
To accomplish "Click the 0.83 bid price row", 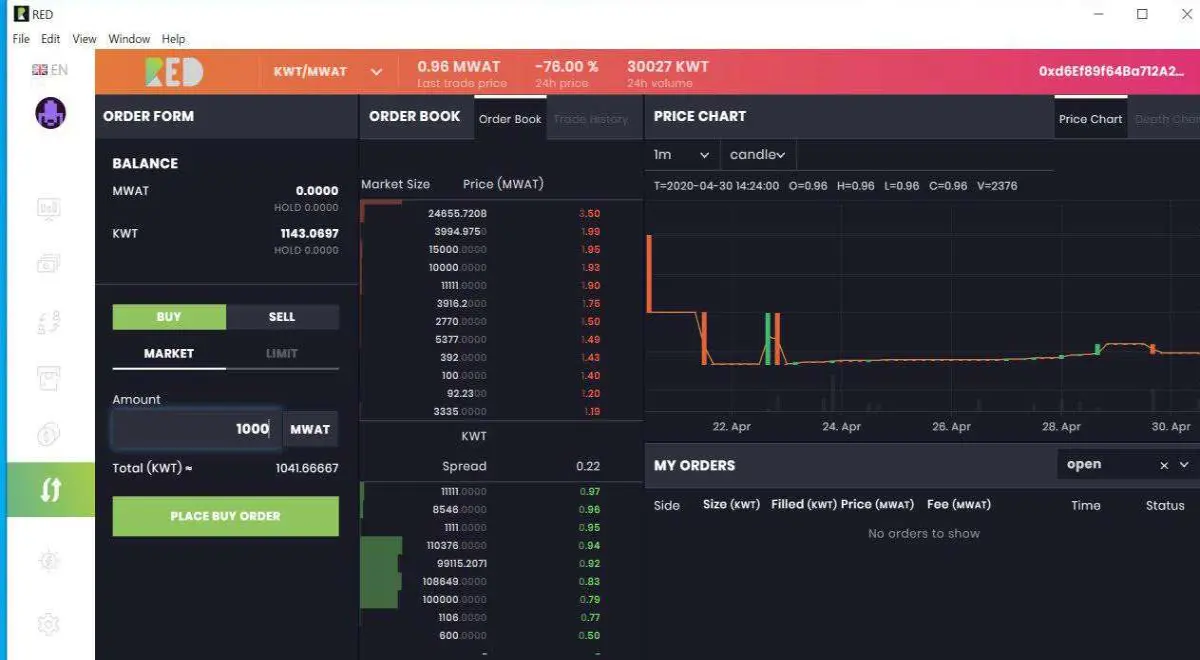I will pos(501,581).
